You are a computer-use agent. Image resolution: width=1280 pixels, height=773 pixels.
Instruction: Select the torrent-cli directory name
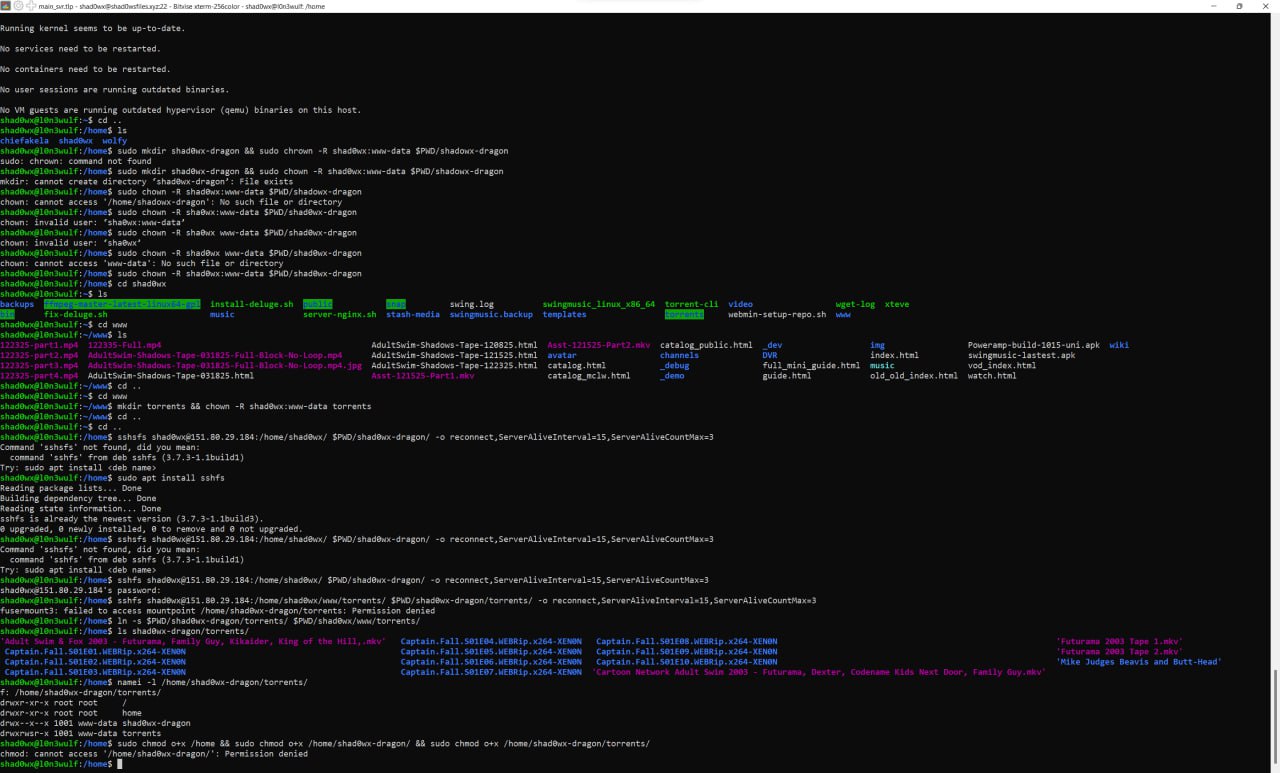pos(691,304)
